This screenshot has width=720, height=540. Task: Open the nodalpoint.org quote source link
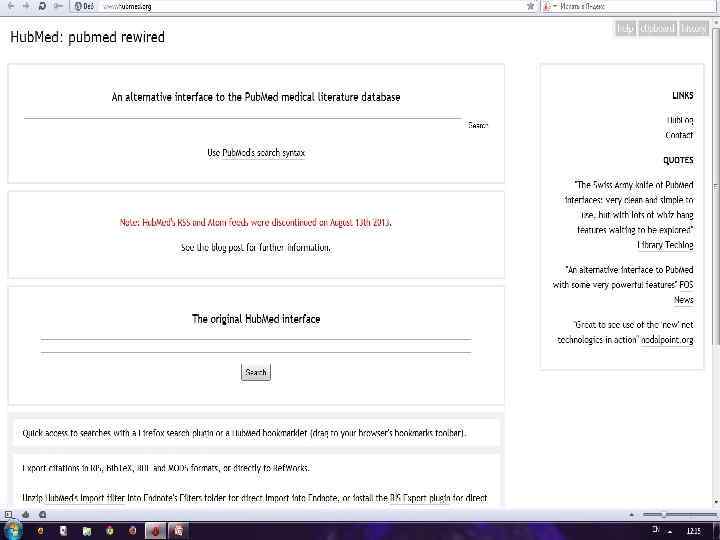click(667, 340)
